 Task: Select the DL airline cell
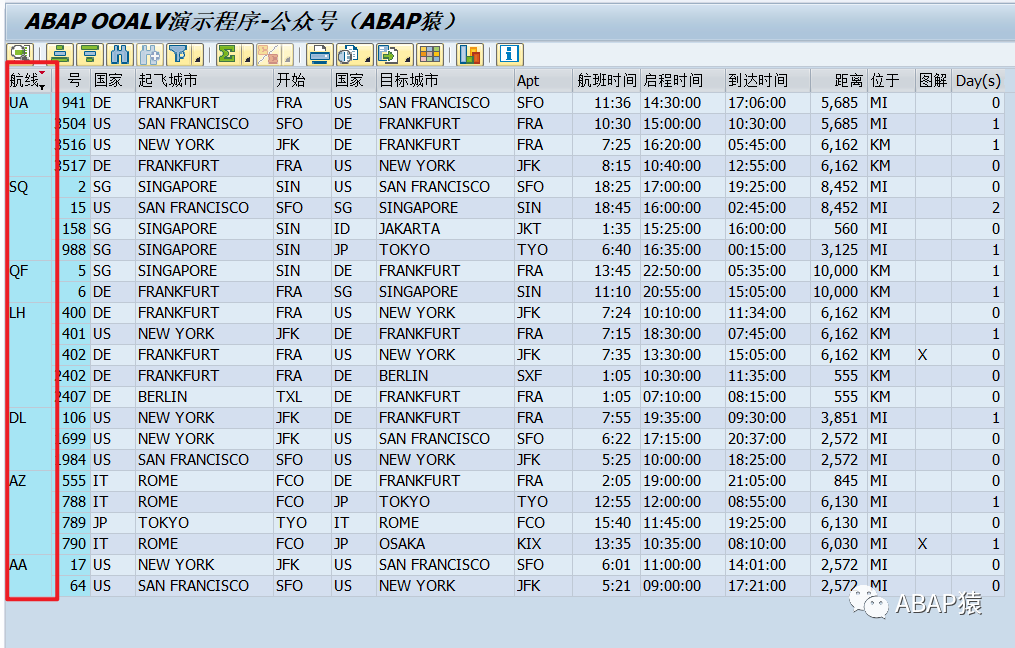click(30, 418)
